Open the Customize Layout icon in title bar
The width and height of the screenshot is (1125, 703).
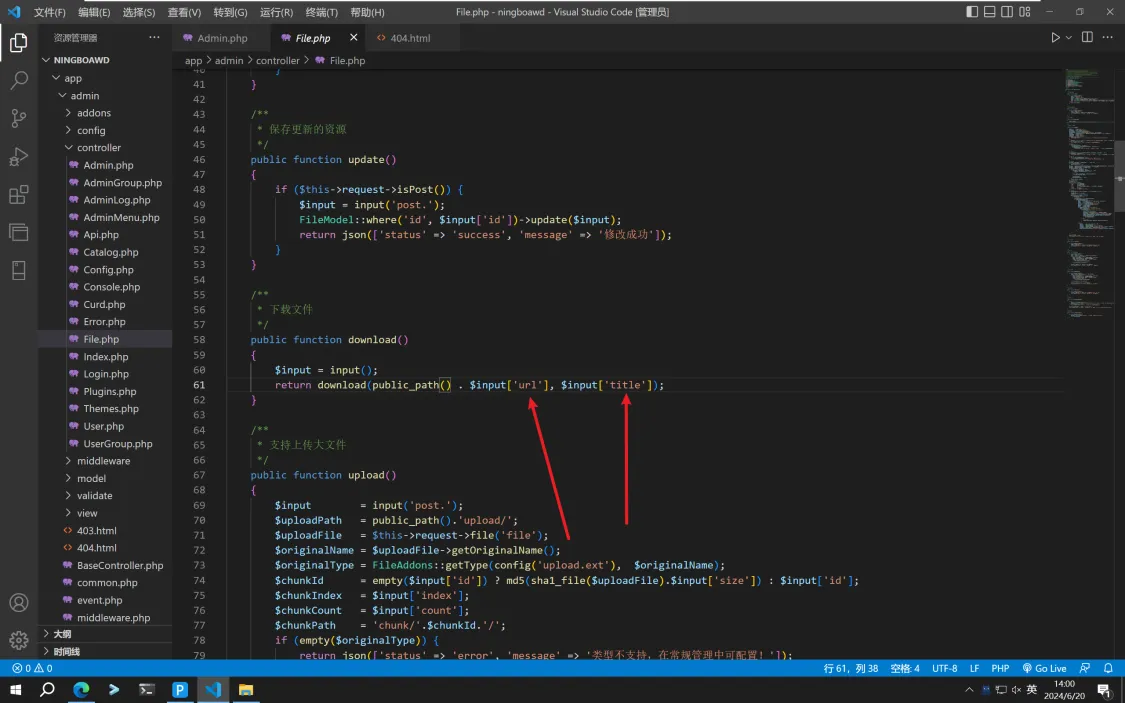(x=1025, y=11)
